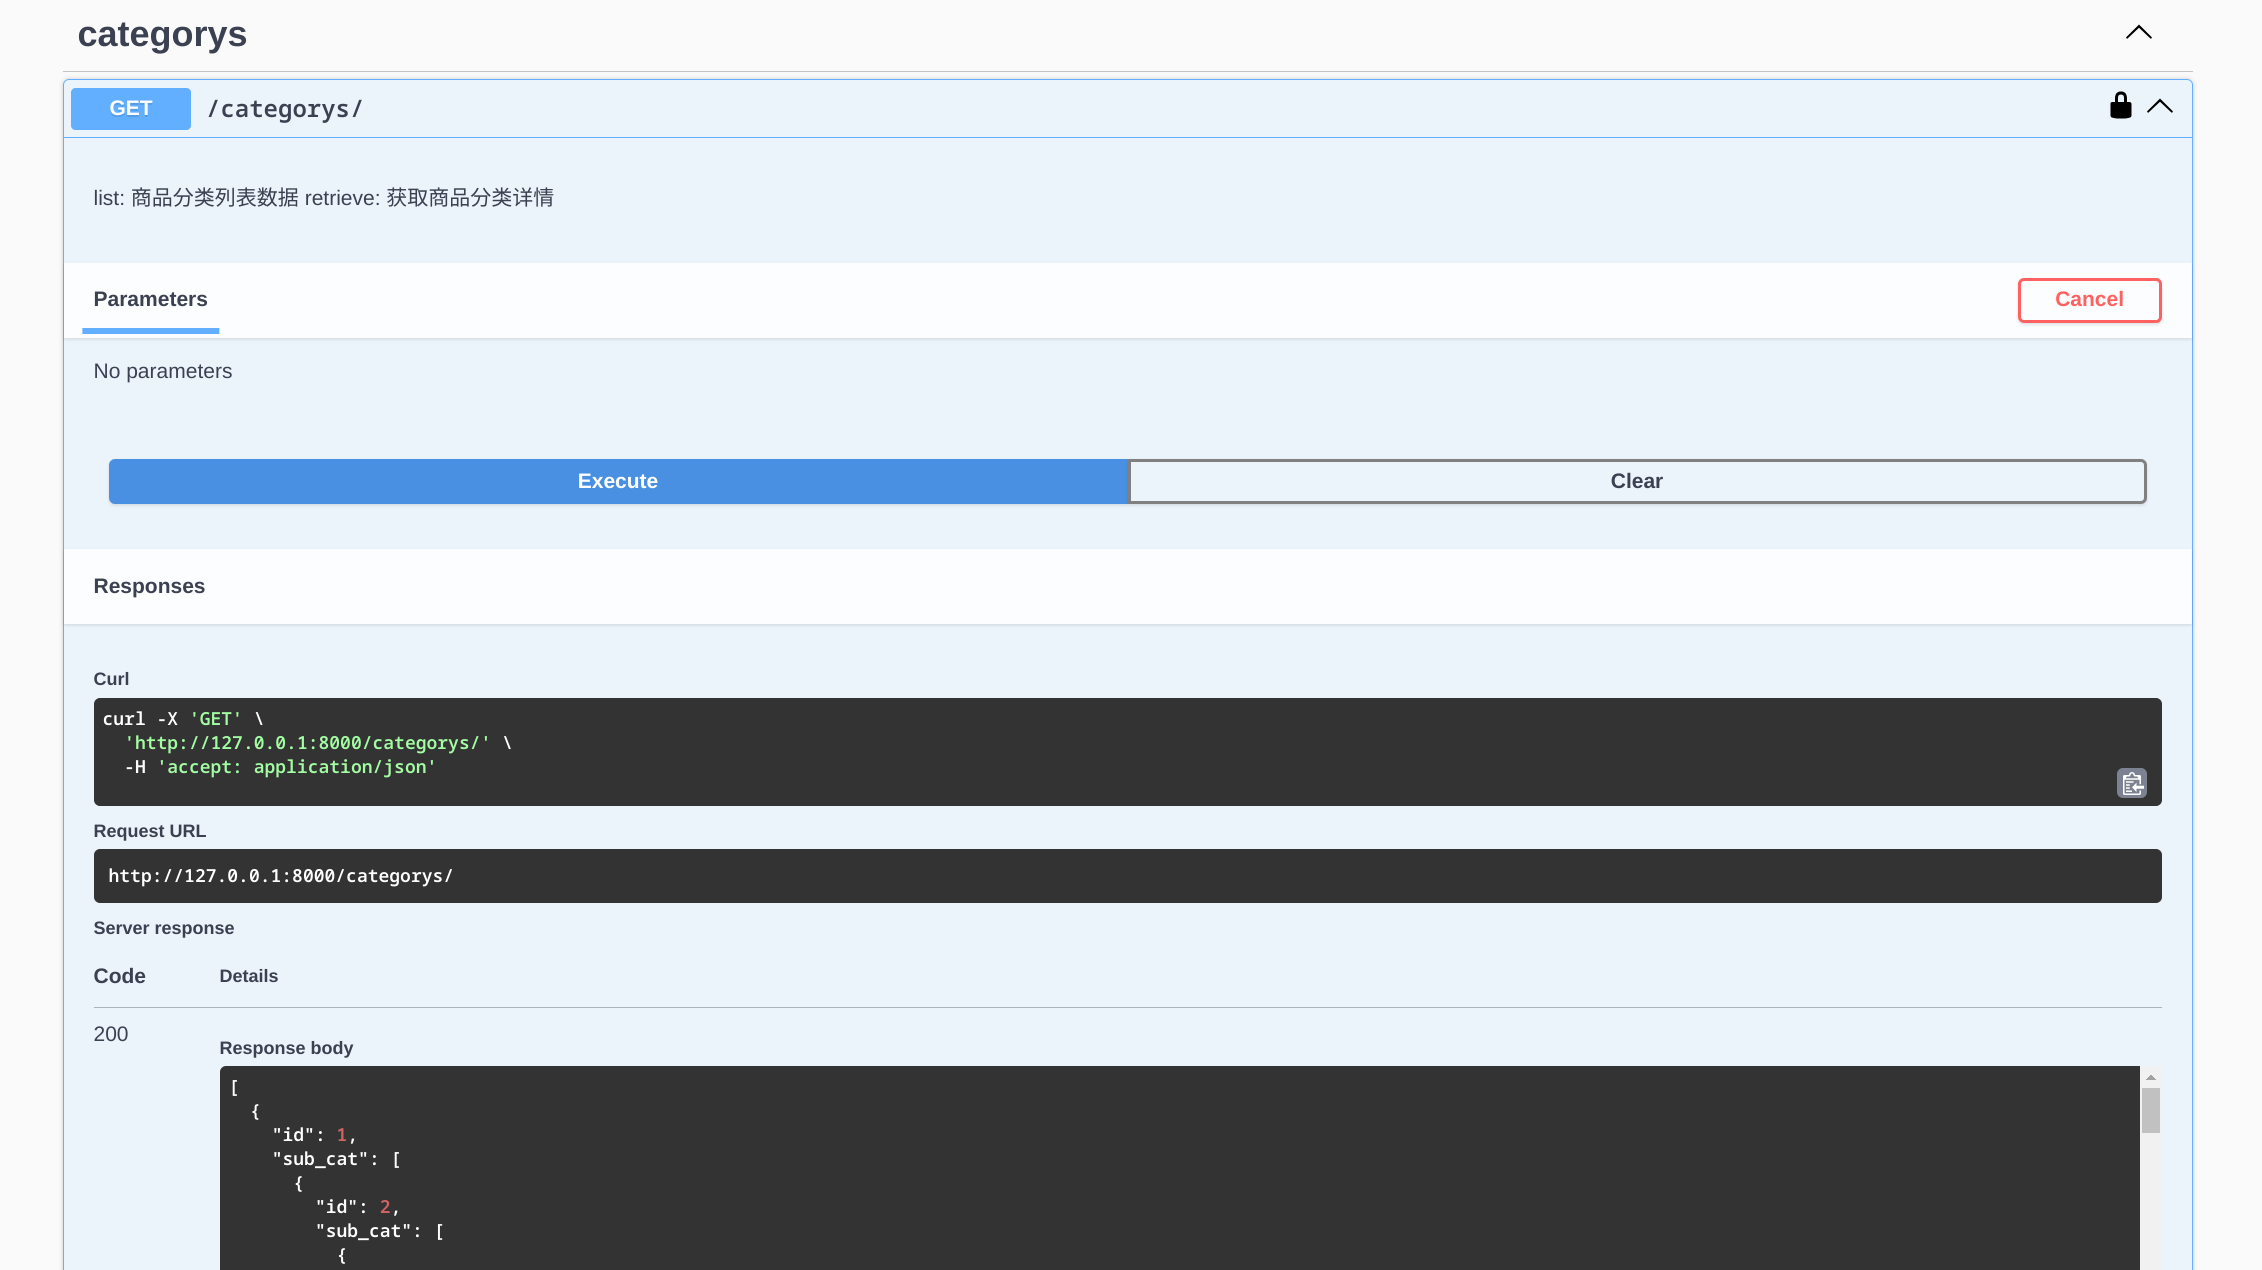
Task: Select the Parameters tab
Action: pos(150,299)
